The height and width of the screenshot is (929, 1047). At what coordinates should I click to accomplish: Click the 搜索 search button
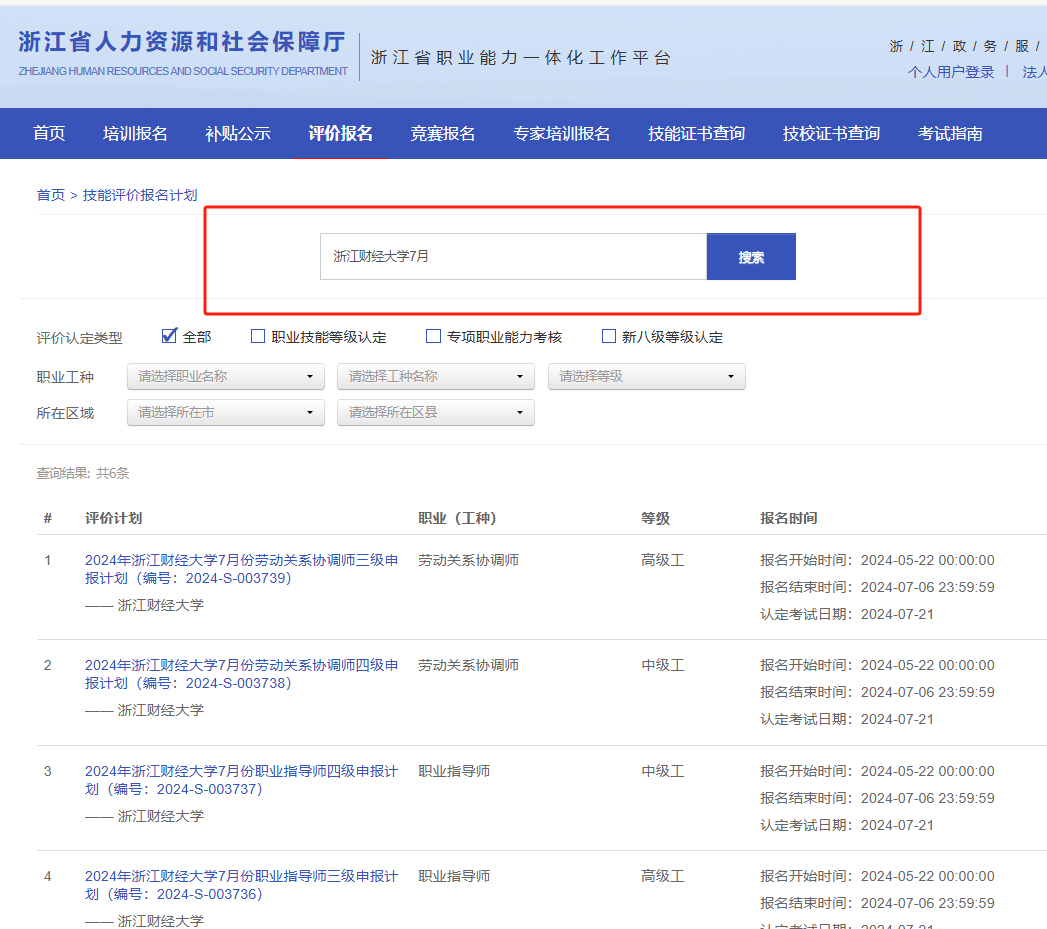751,257
